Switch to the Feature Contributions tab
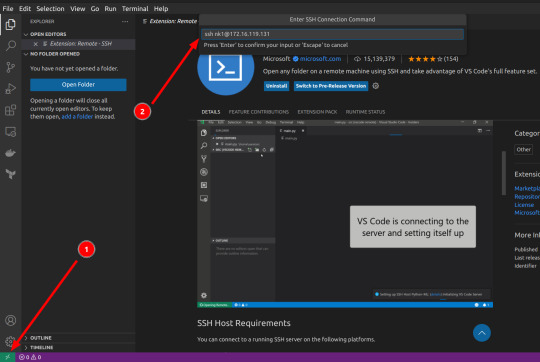The height and width of the screenshot is (362, 540). (259, 112)
